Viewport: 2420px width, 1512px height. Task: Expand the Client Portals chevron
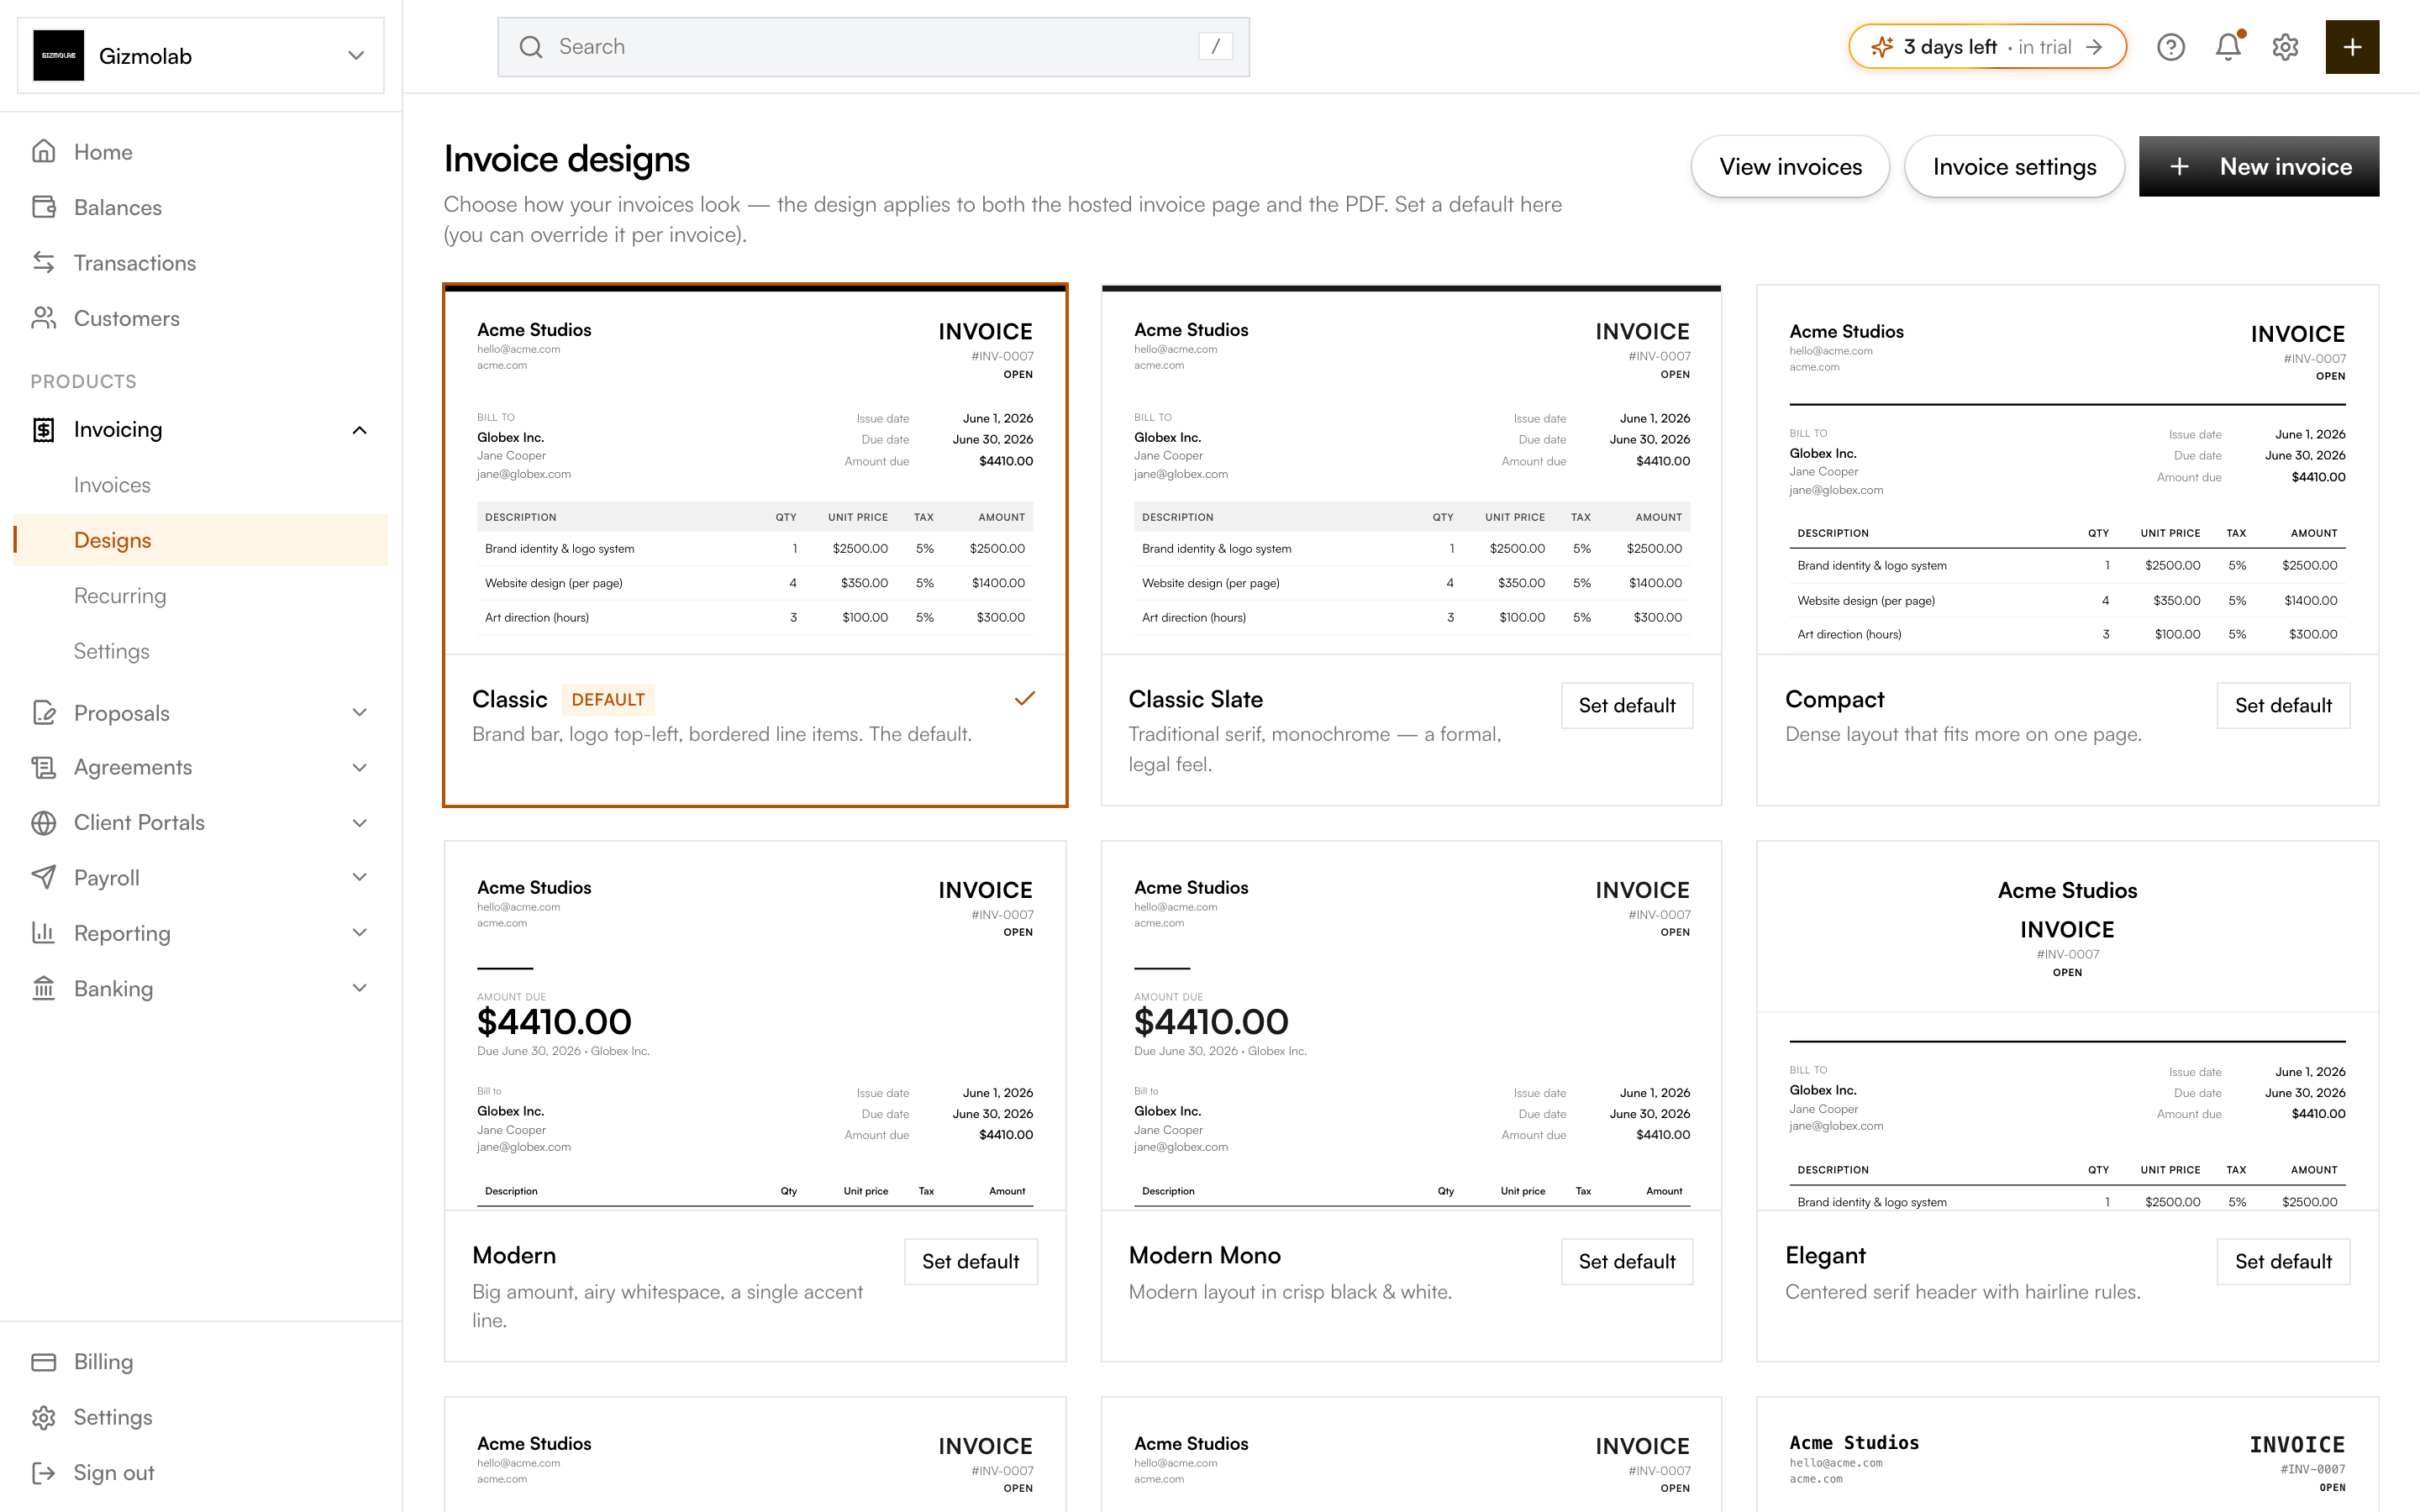click(x=360, y=822)
